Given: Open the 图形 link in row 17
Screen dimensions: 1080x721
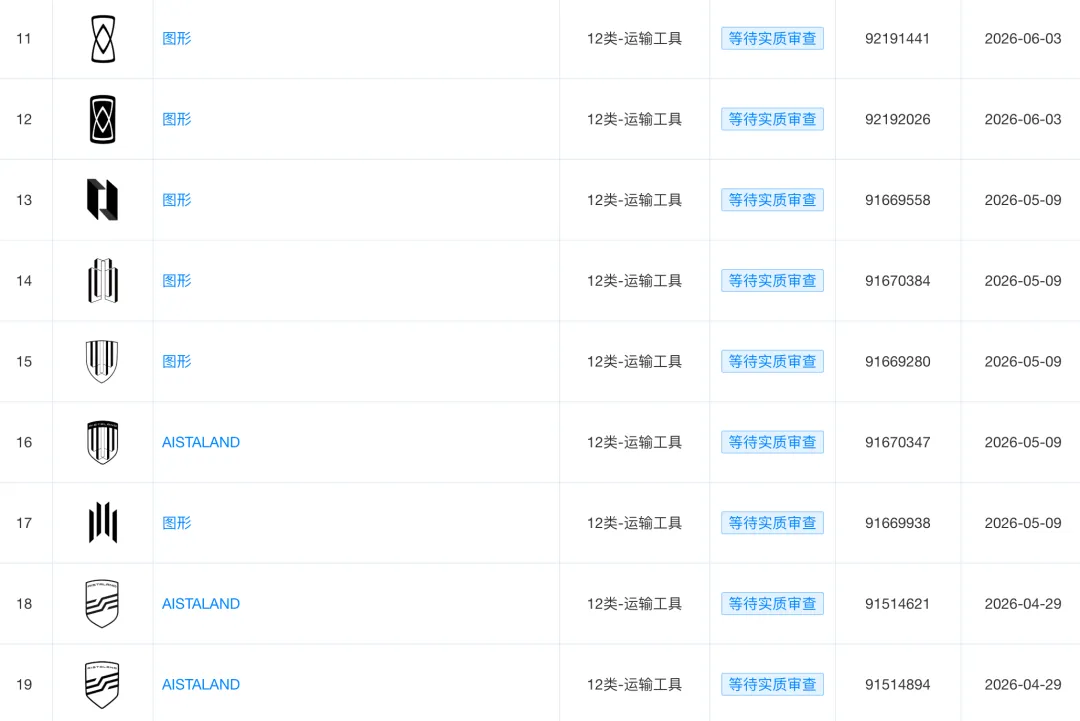Looking at the screenshot, I should [x=177, y=523].
